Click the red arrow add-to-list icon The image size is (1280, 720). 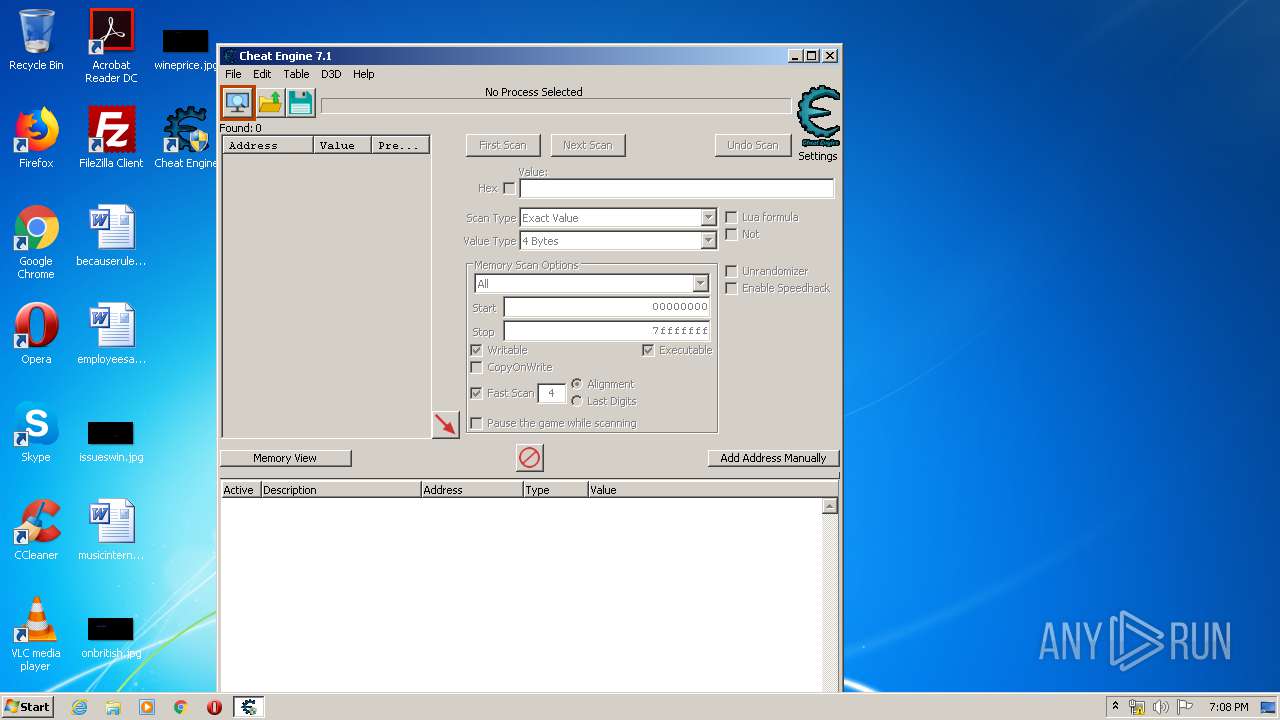point(445,424)
